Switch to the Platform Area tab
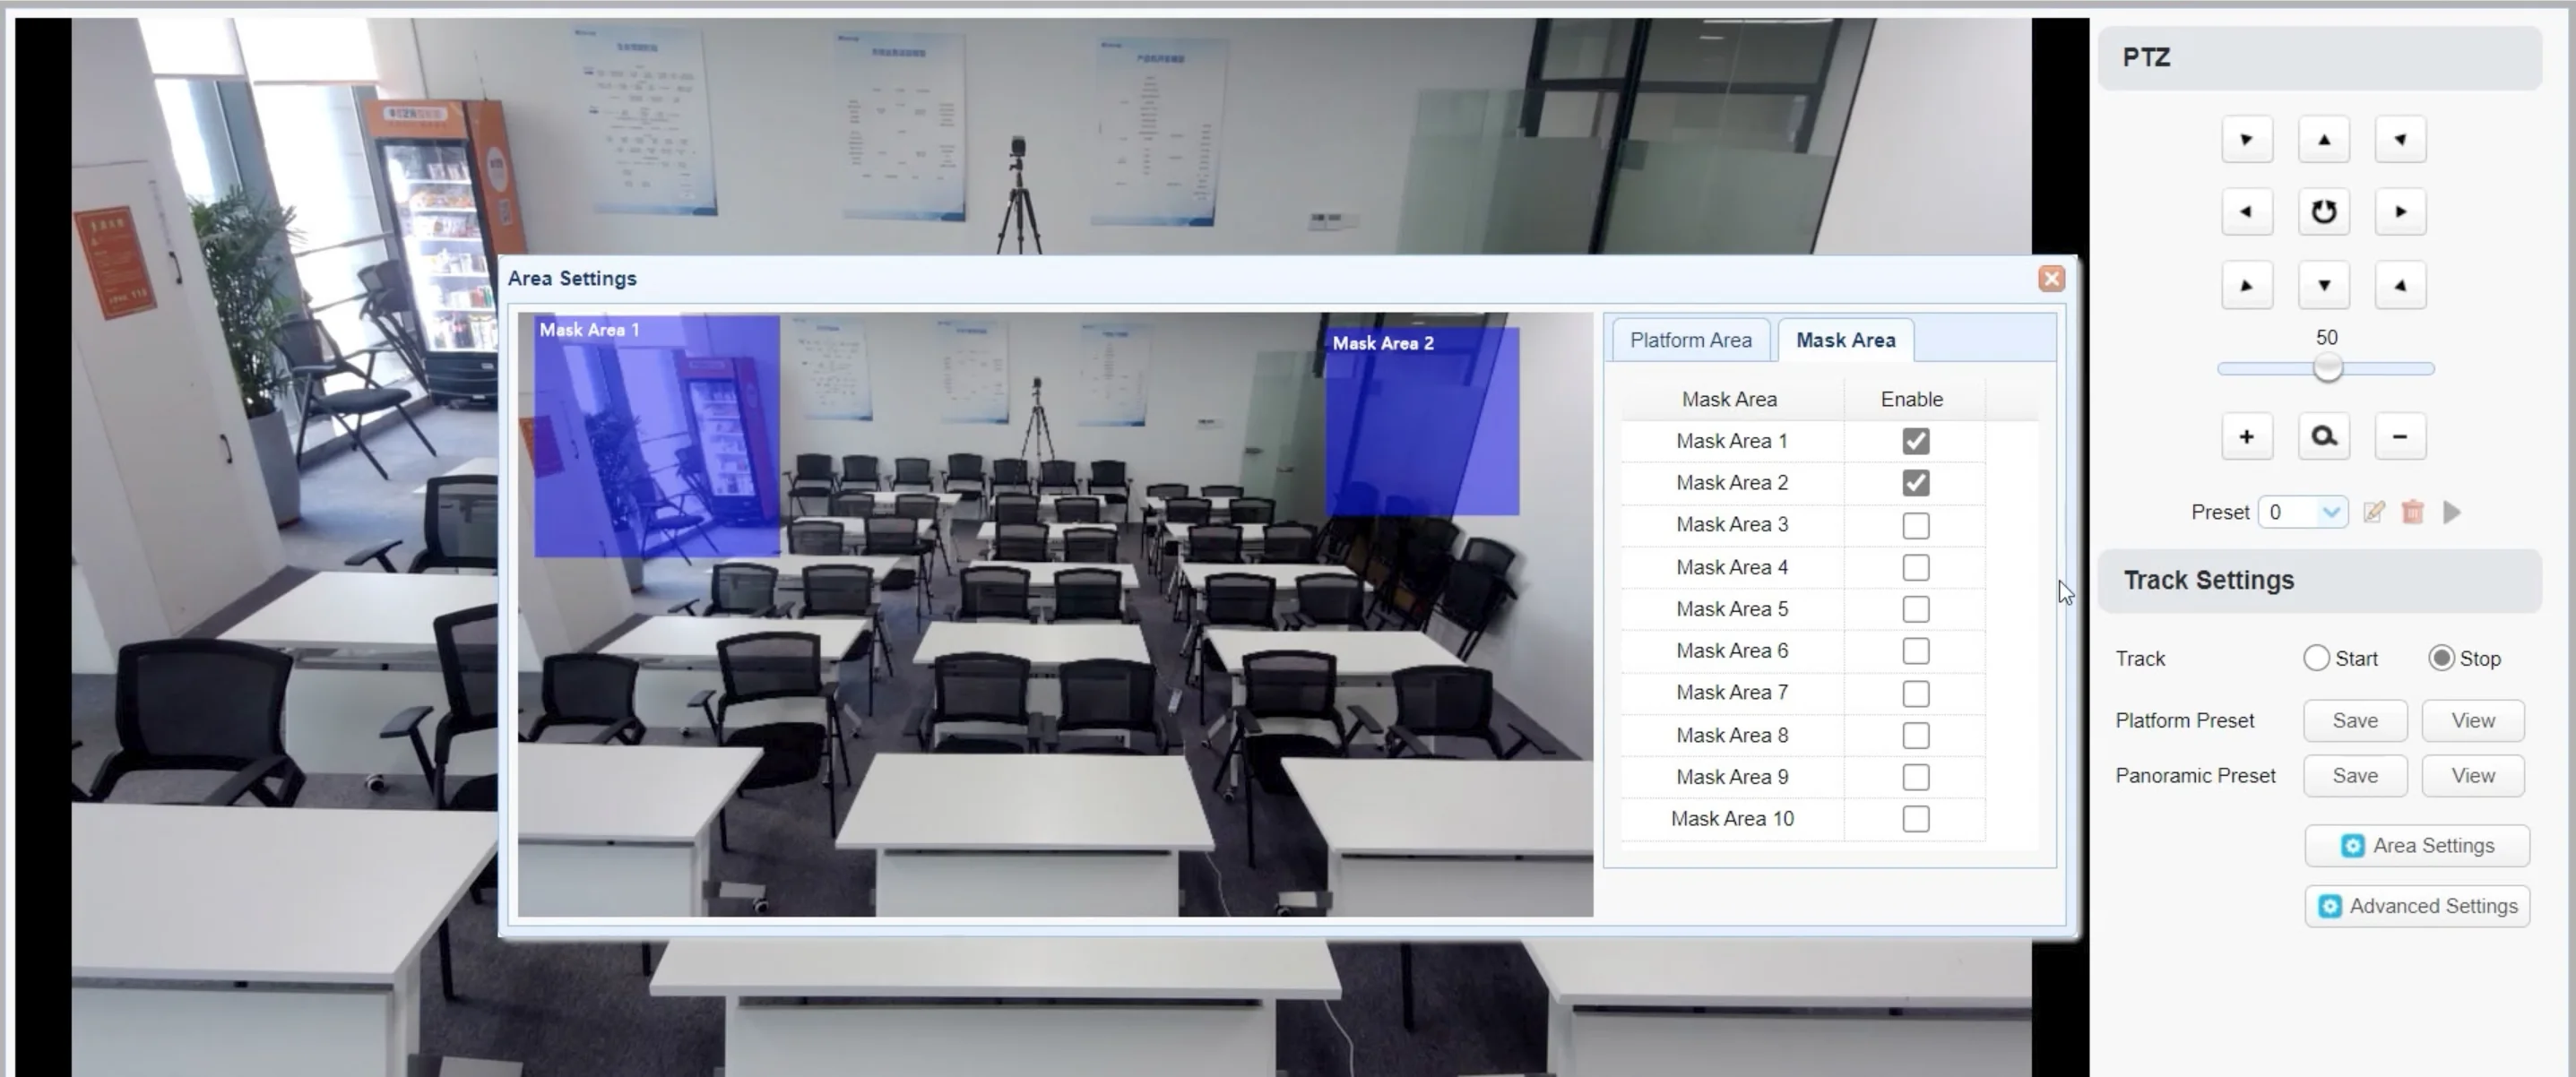This screenshot has height=1077, width=2576. click(1690, 340)
